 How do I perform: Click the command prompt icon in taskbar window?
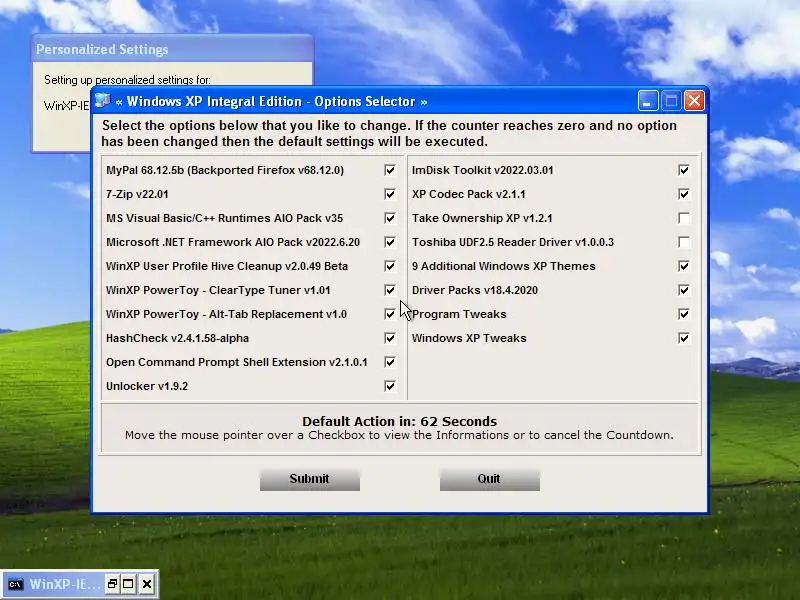(x=15, y=584)
